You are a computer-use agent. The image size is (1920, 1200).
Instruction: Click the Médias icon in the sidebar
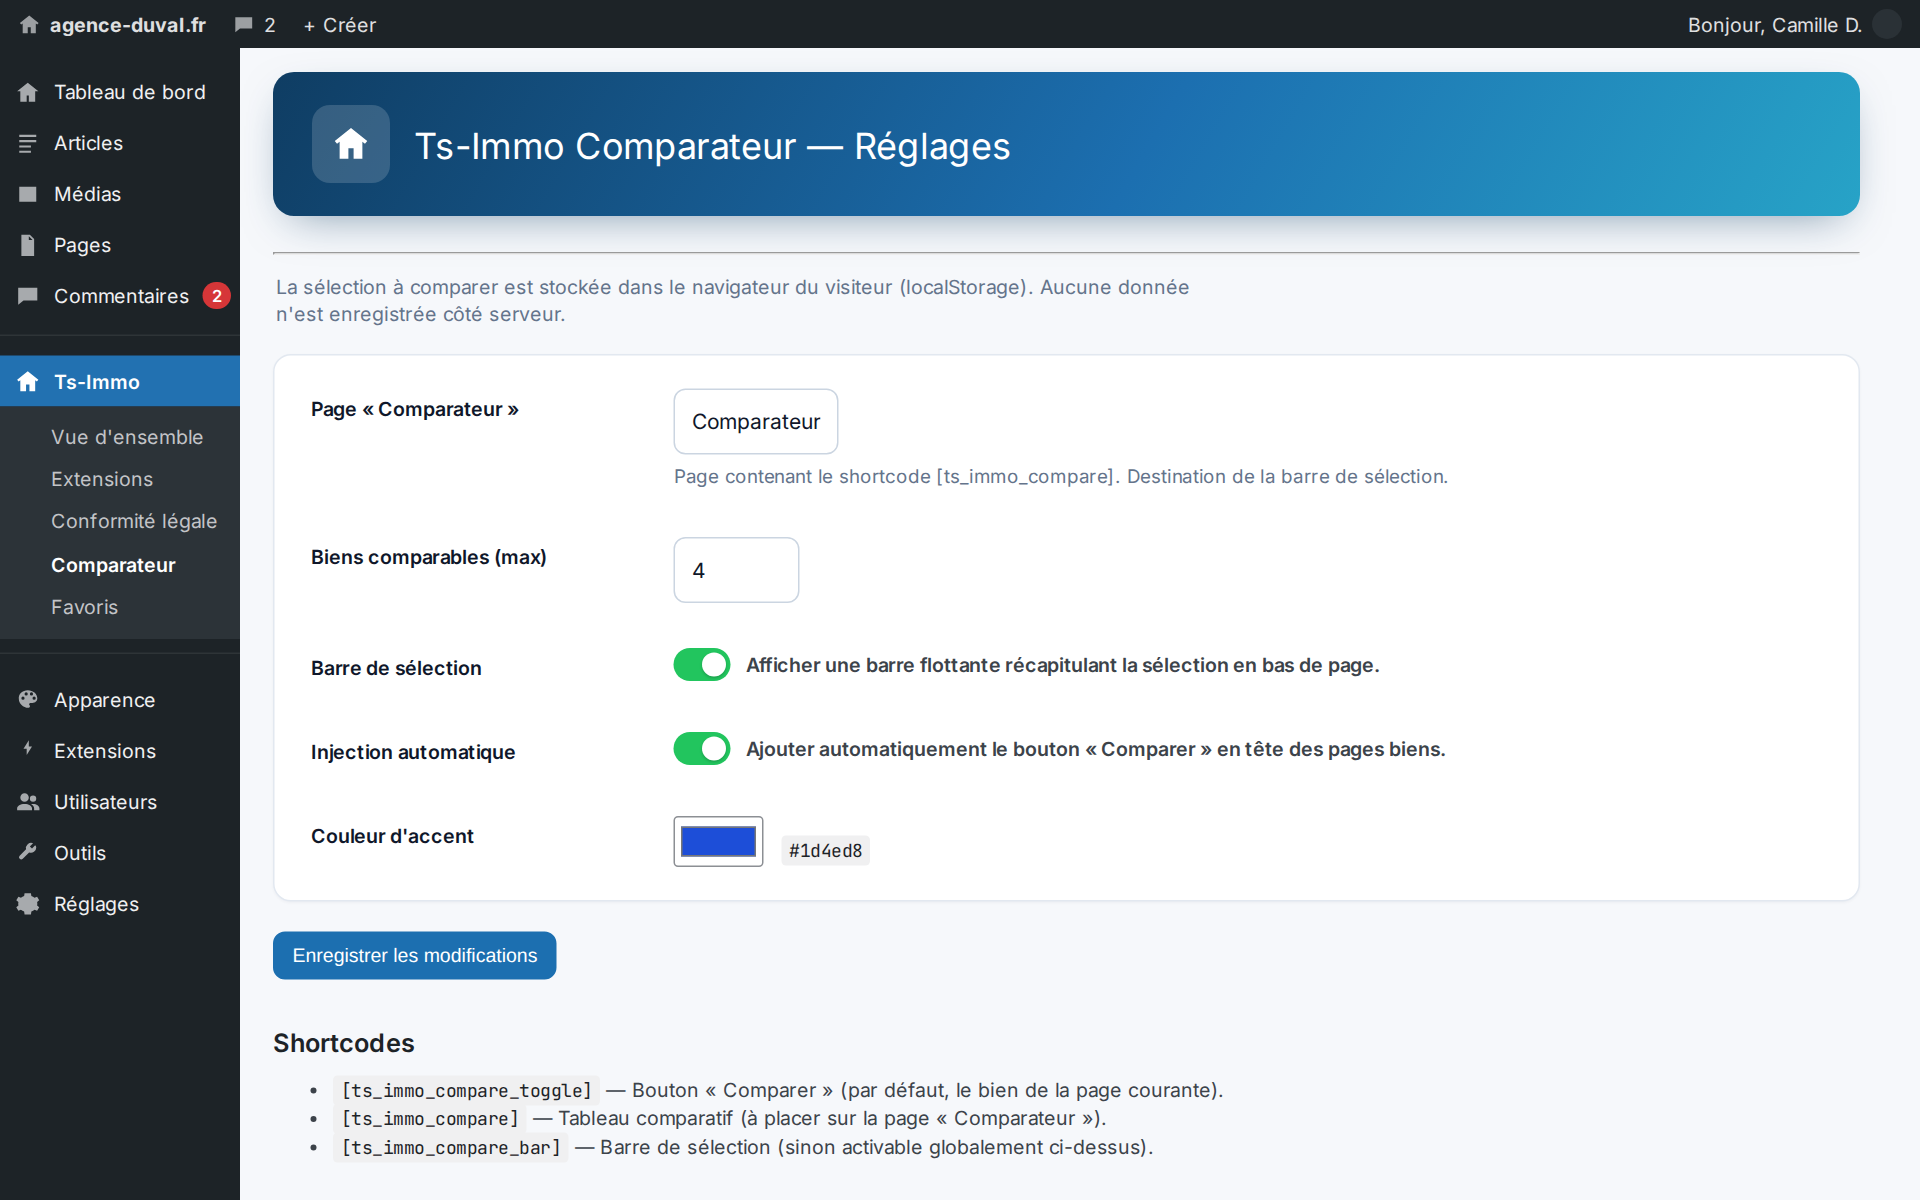point(28,194)
